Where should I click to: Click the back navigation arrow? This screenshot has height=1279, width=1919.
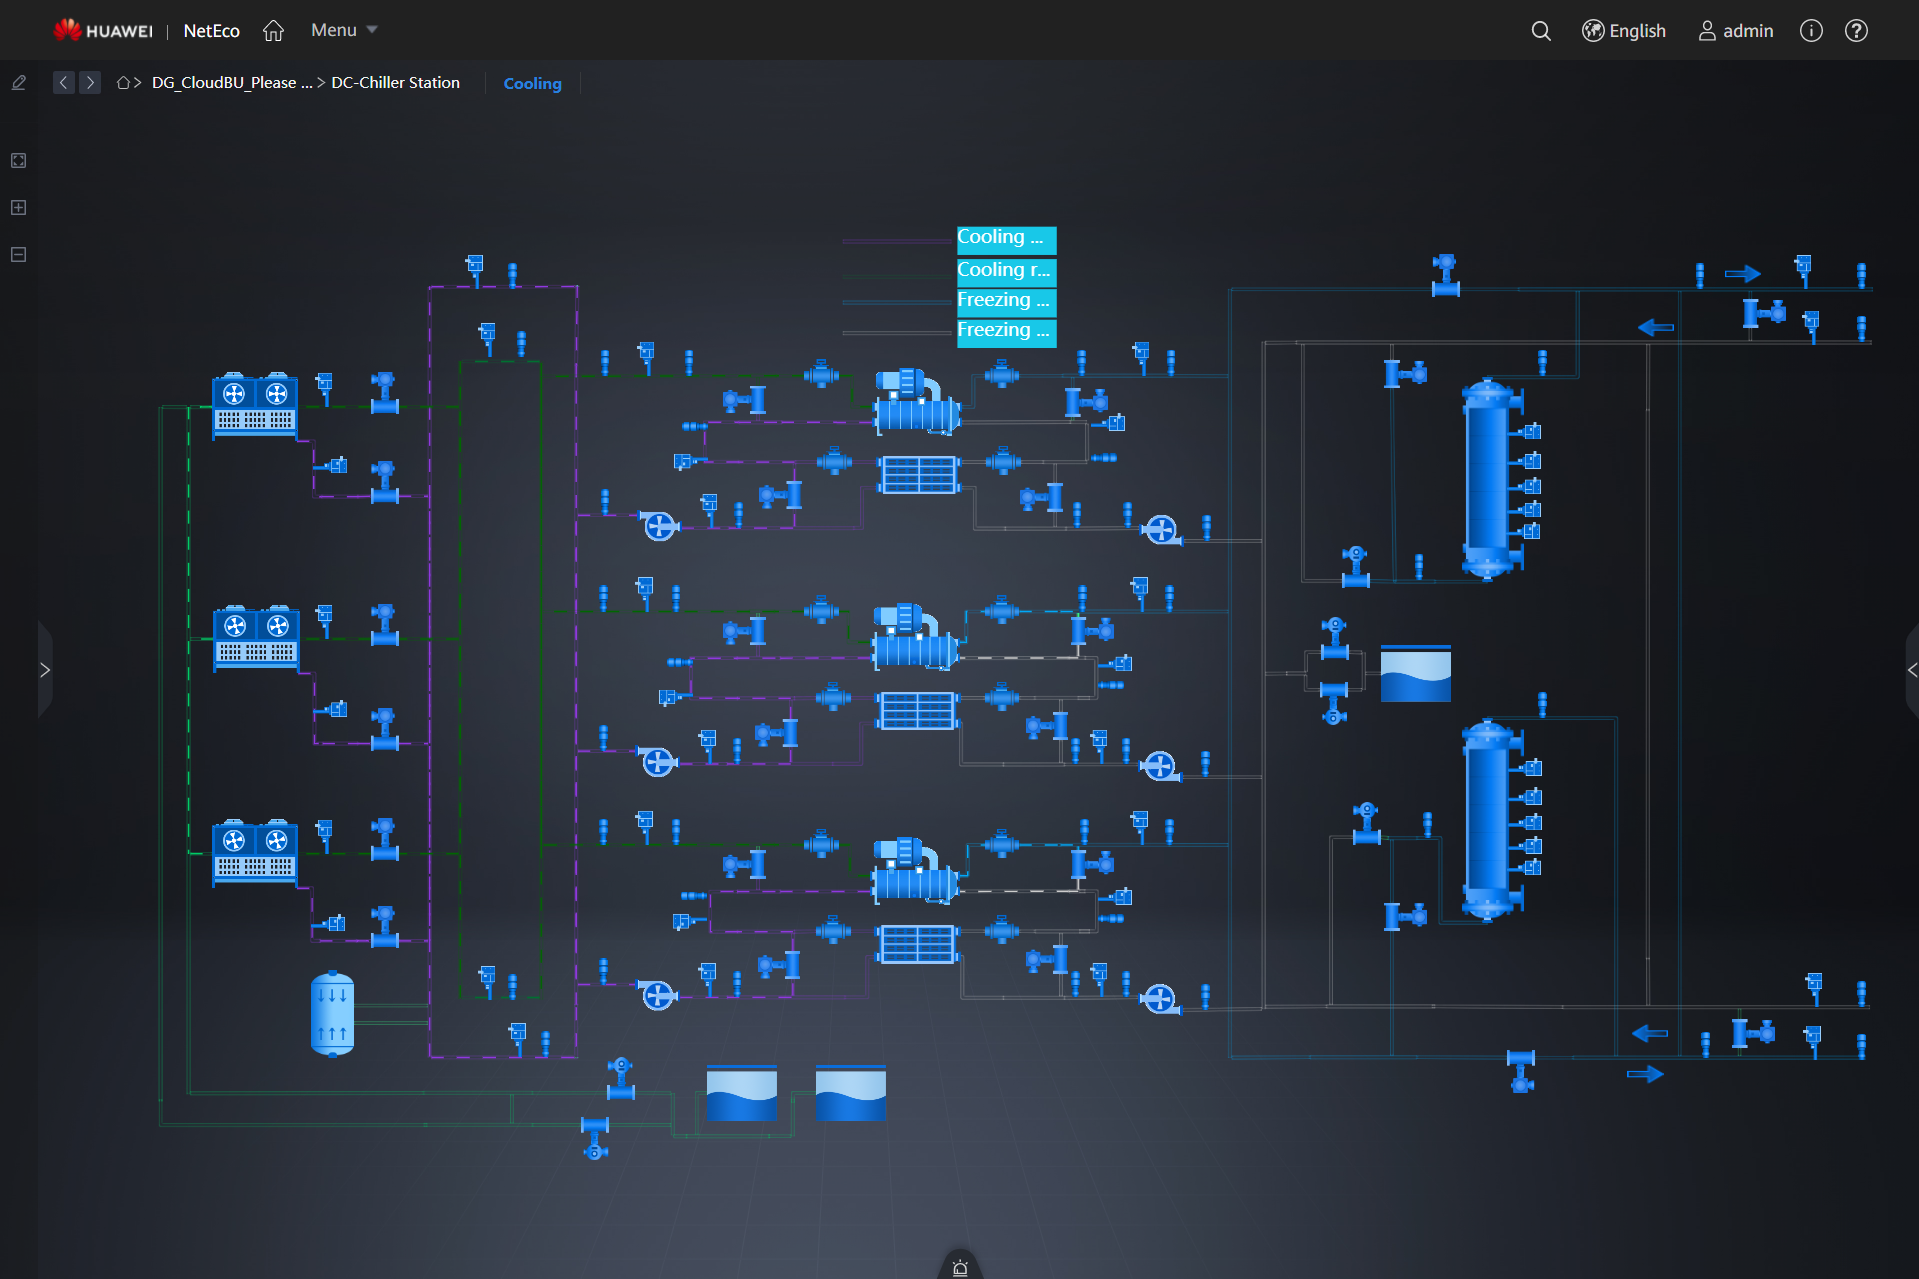pyautogui.click(x=64, y=83)
